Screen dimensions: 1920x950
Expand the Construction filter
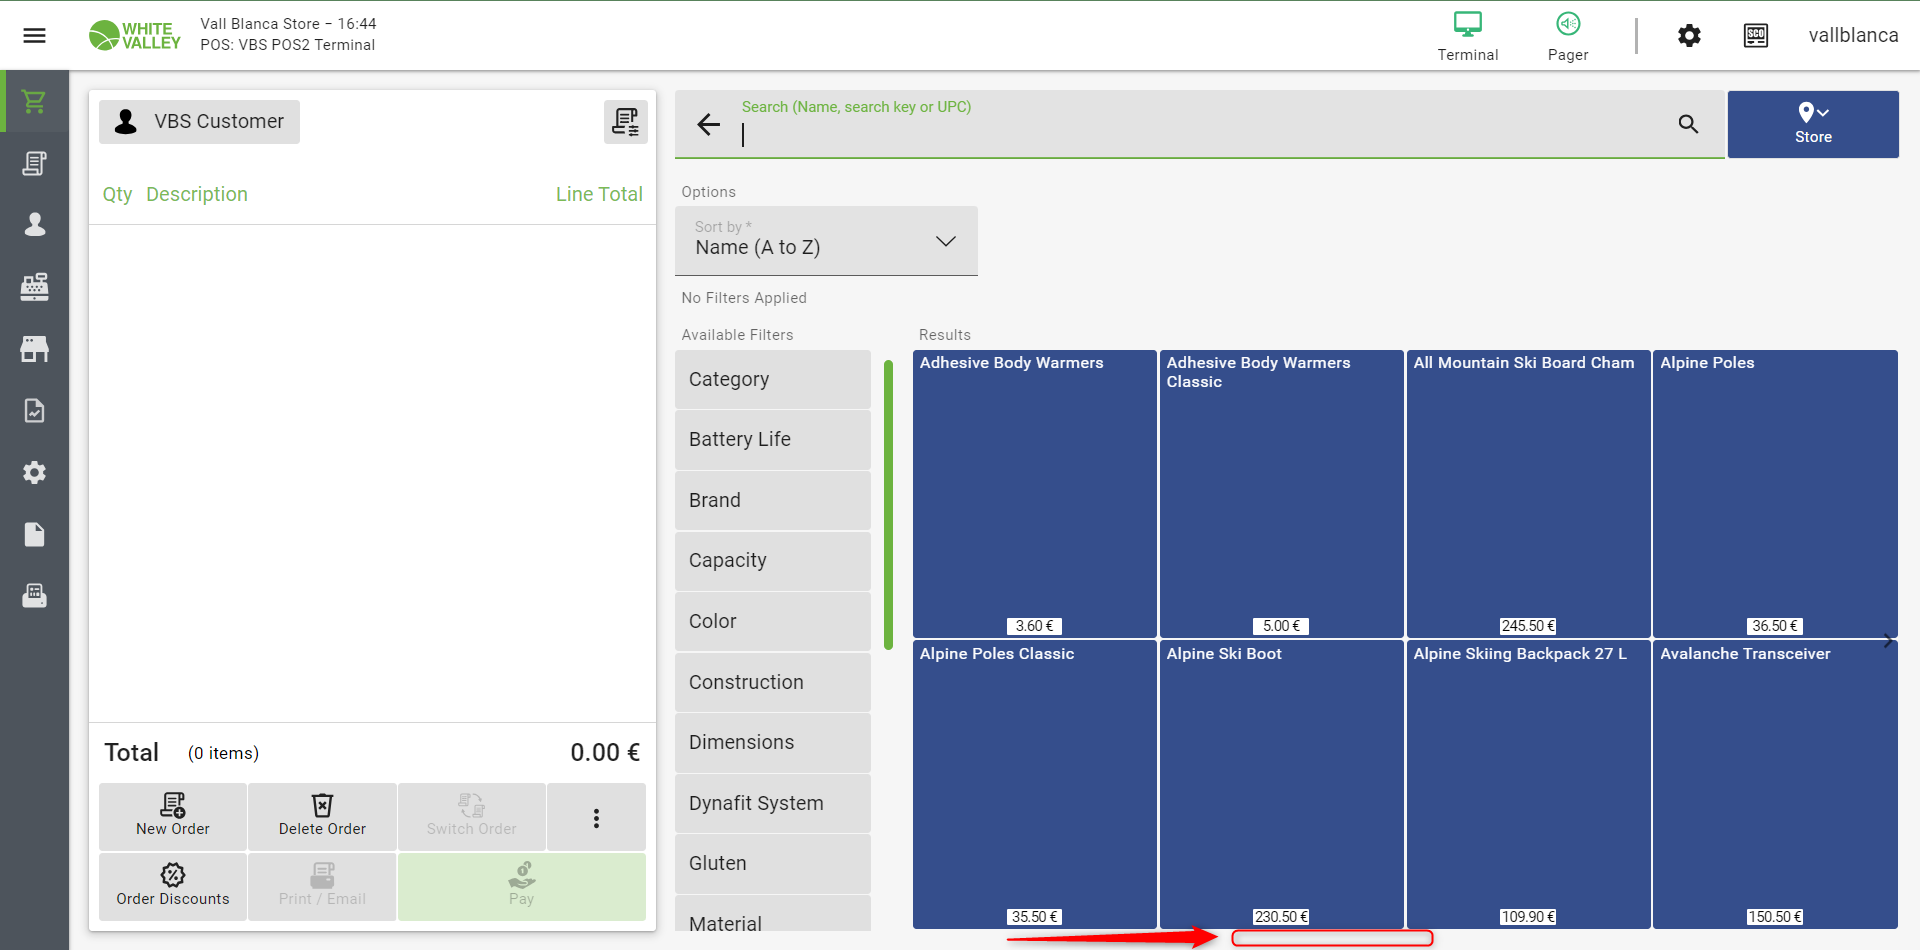pyautogui.click(x=772, y=682)
